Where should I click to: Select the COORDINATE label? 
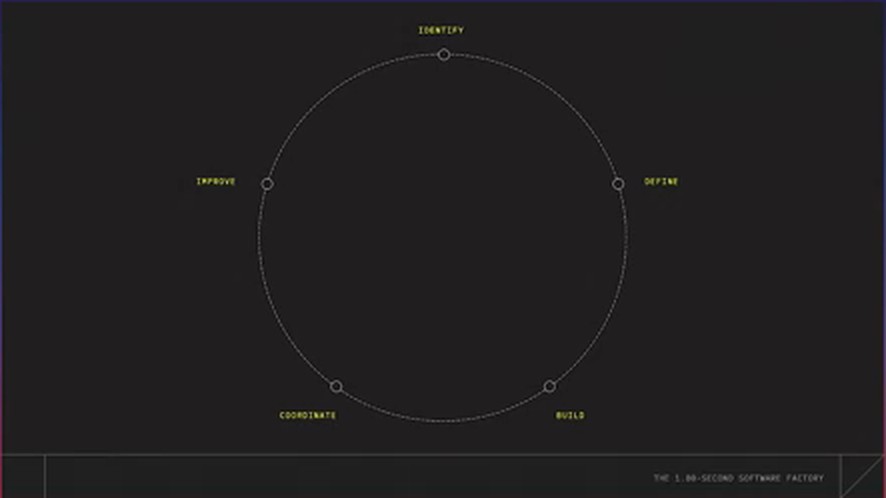pyautogui.click(x=307, y=415)
